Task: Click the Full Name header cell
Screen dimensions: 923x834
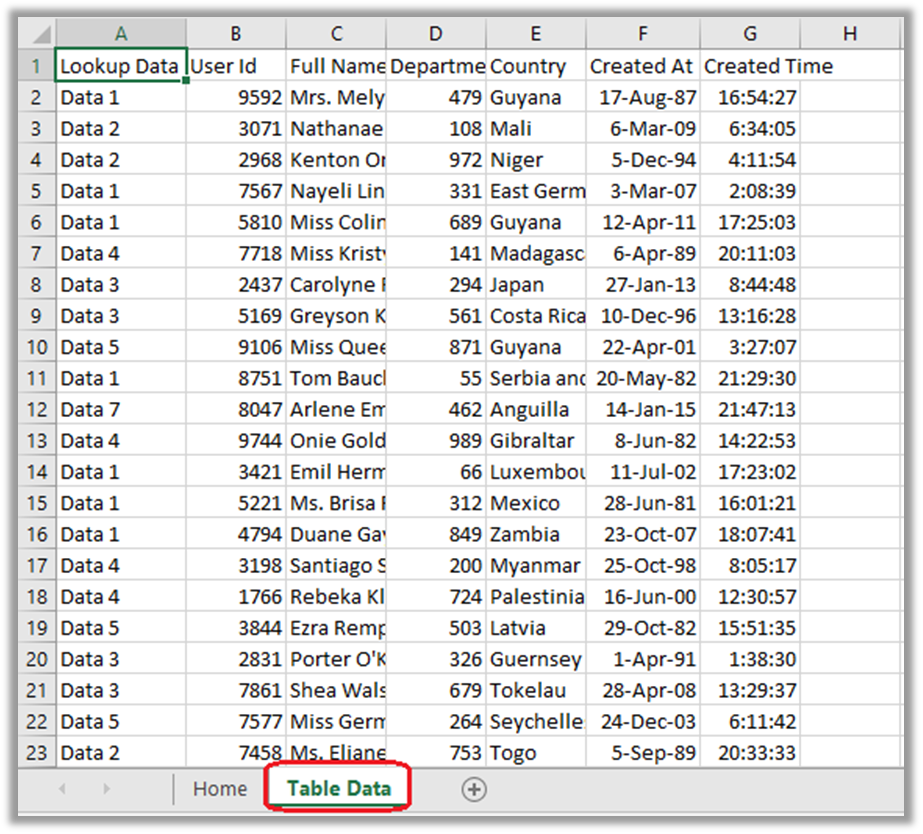Action: [x=336, y=66]
